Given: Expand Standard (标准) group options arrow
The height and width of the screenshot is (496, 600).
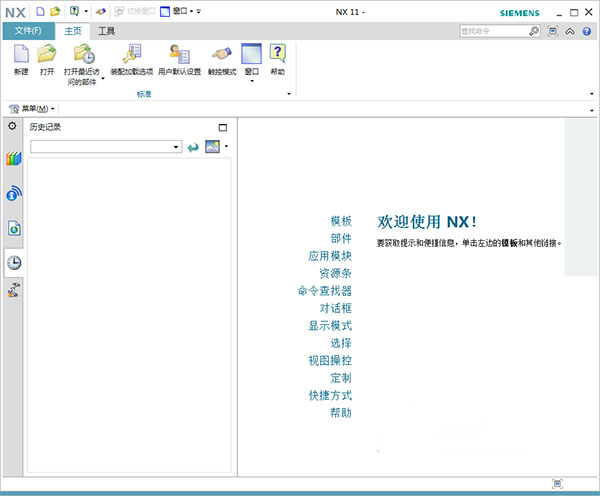Looking at the screenshot, I should pyautogui.click(x=289, y=94).
